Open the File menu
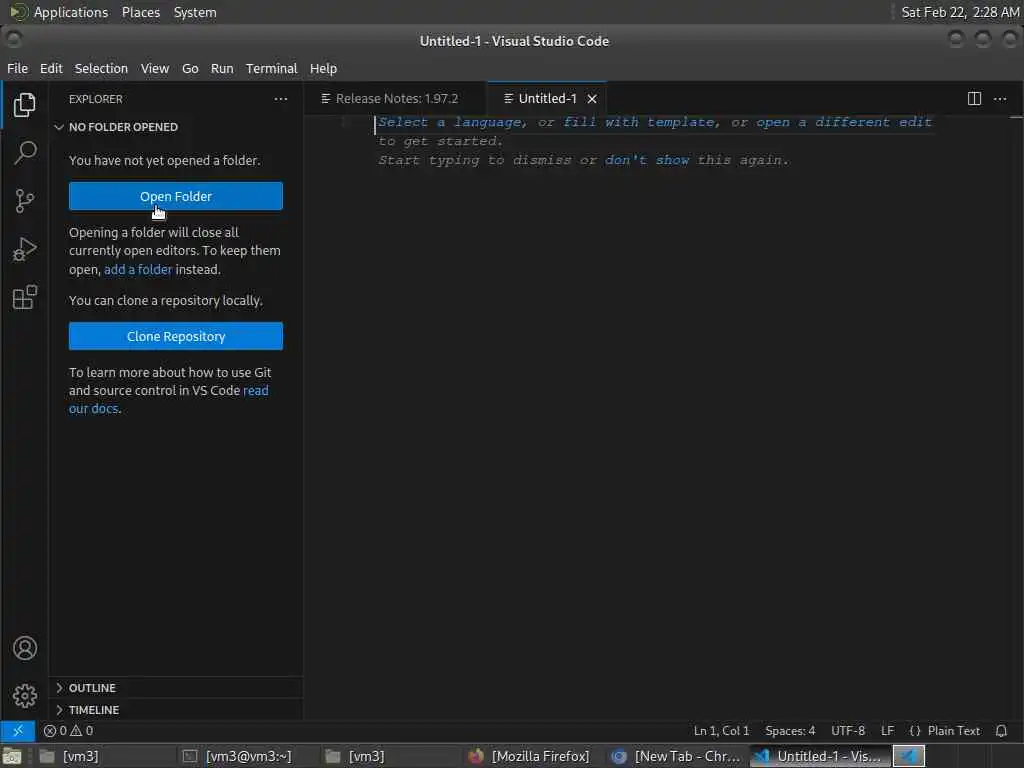The width and height of the screenshot is (1024, 768). pos(17,69)
